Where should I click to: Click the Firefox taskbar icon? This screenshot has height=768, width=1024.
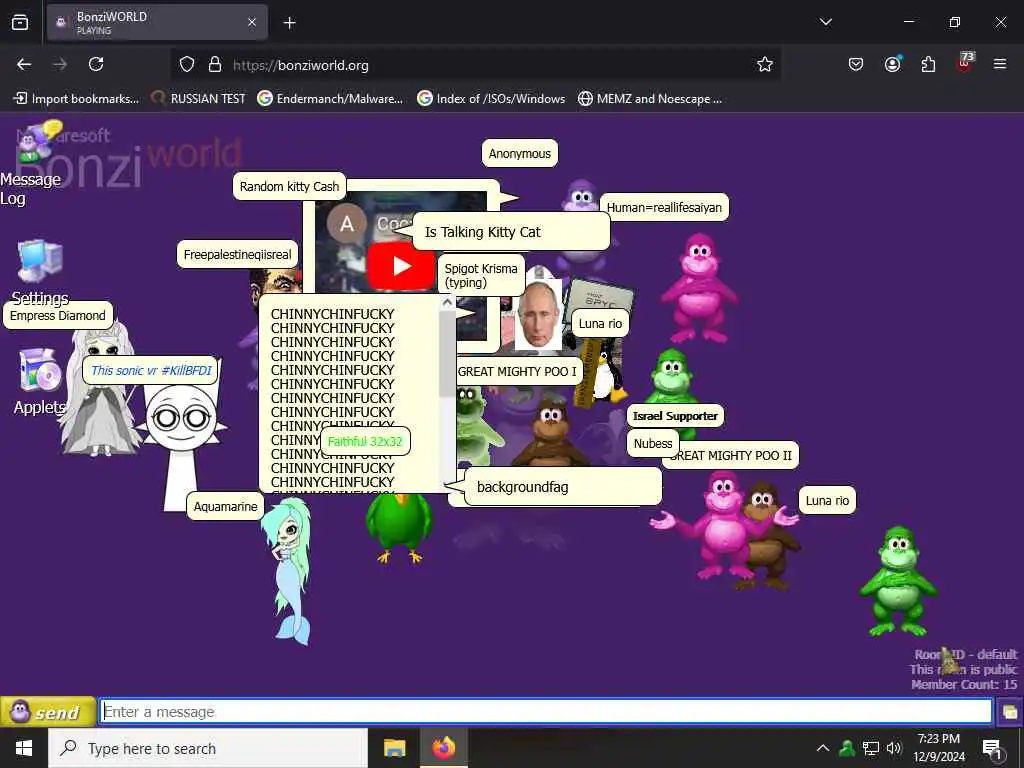pos(443,748)
